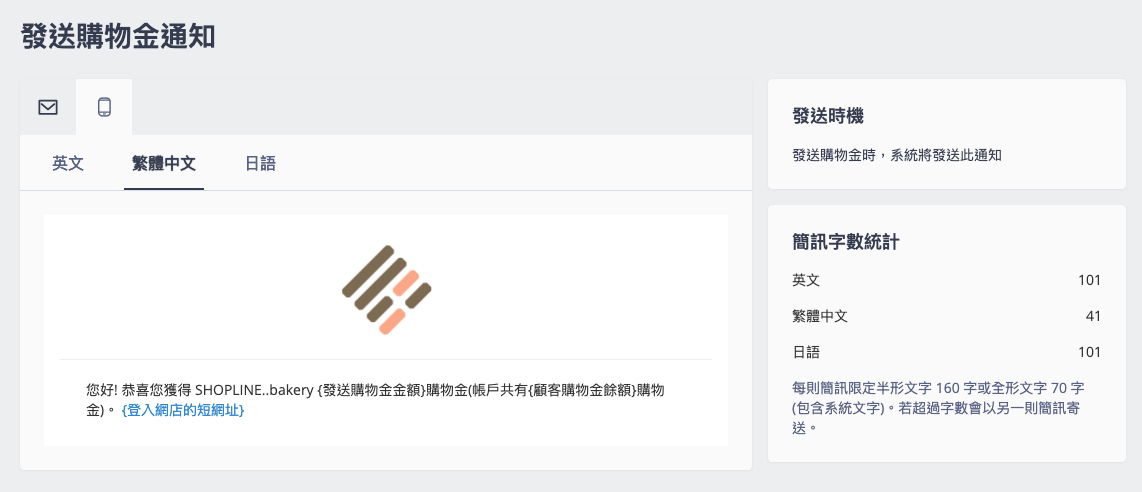The height and width of the screenshot is (492, 1142).
Task: Open the 英文 language tab
Action: pos(68,163)
